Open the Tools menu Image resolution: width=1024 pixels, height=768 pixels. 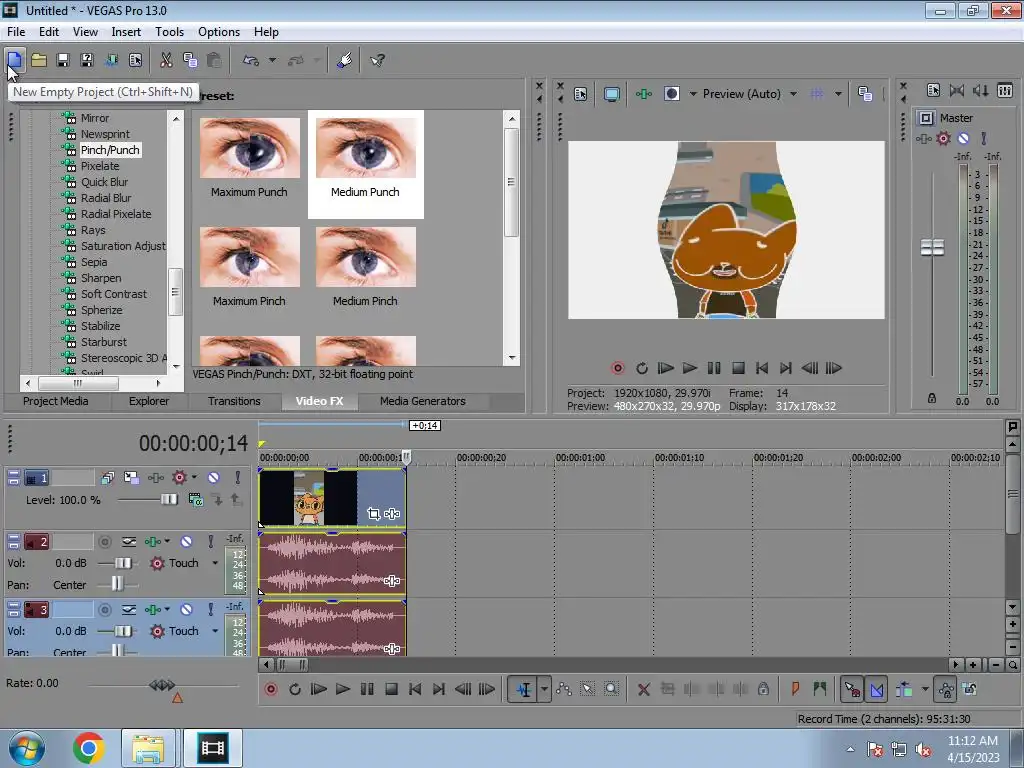click(169, 31)
